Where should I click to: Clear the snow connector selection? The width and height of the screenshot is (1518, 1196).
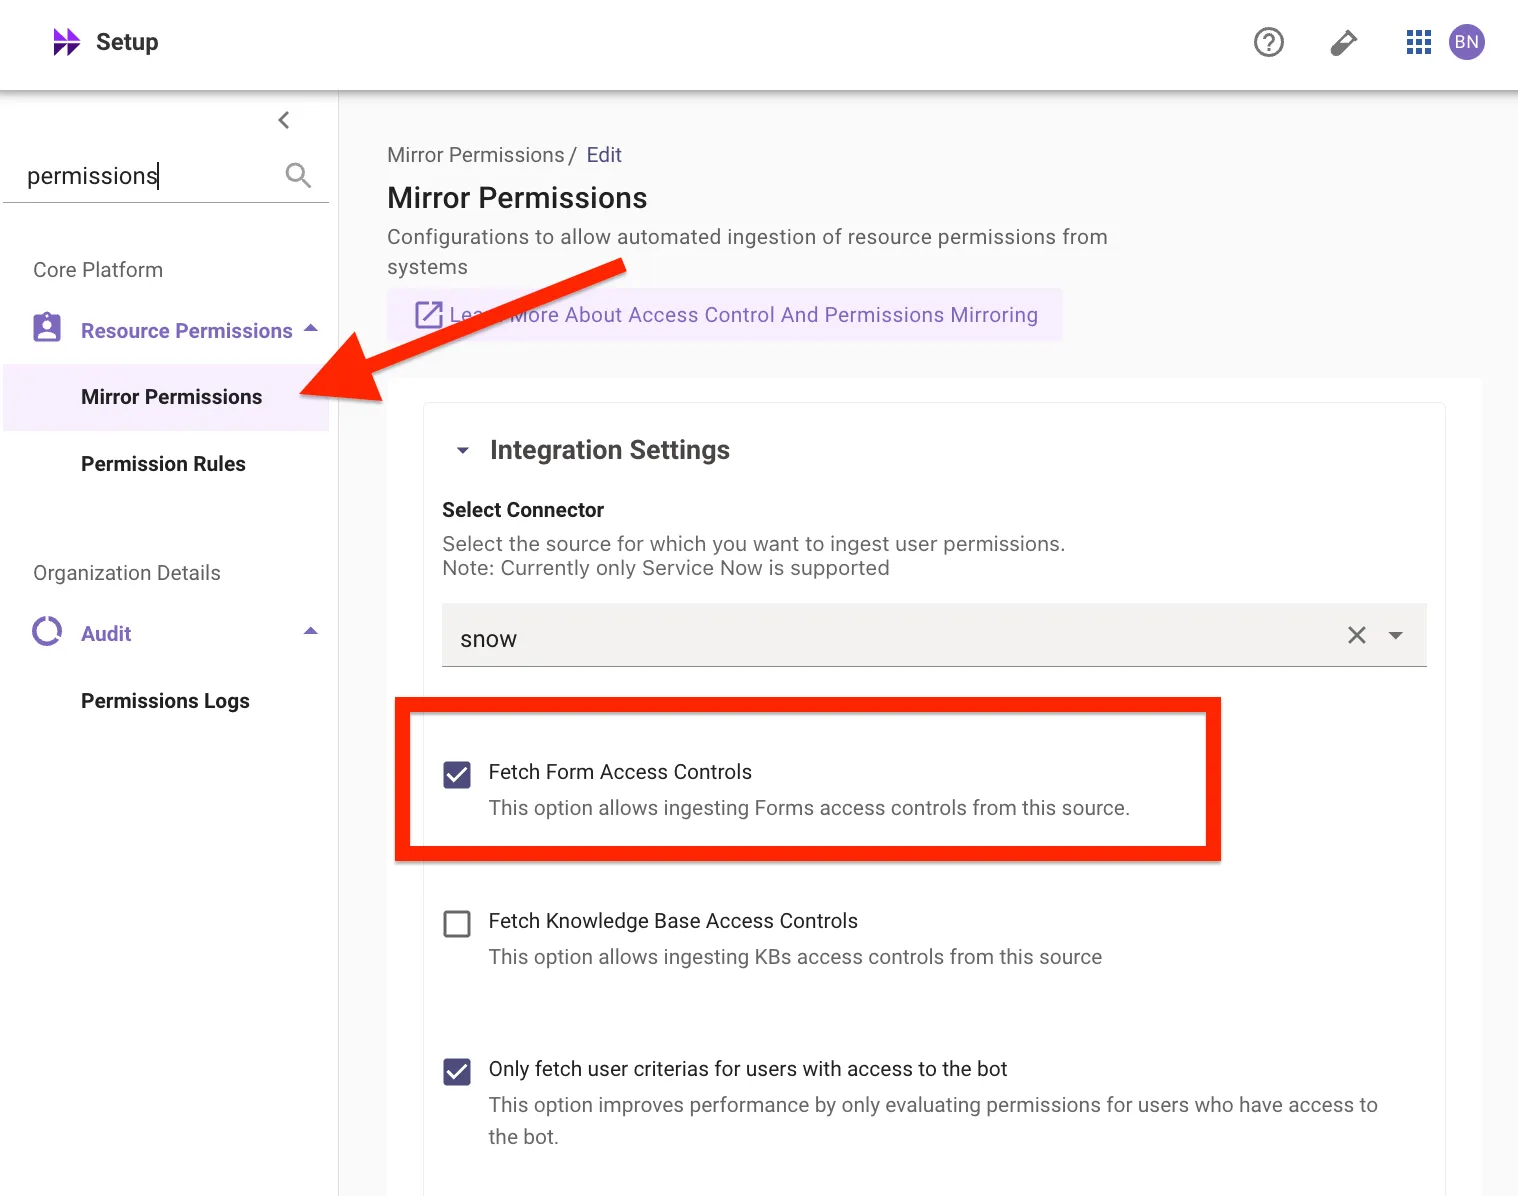coord(1356,635)
